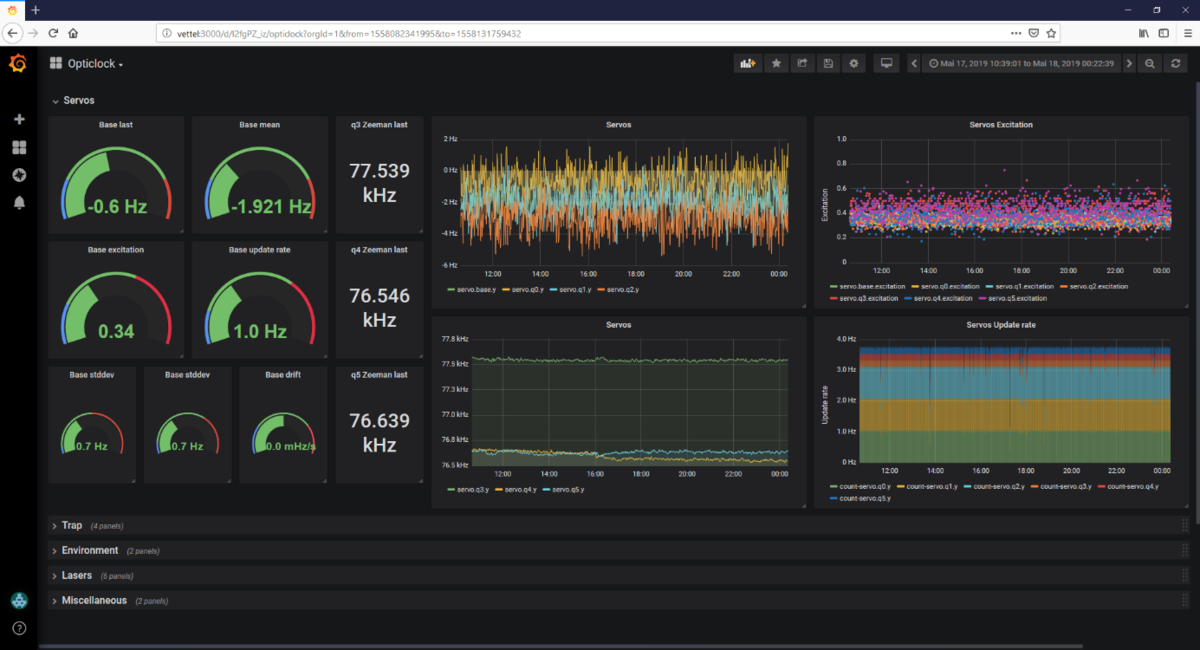This screenshot has height=650, width=1200.
Task: Click the Add panel toolbar icon
Action: coord(747,64)
